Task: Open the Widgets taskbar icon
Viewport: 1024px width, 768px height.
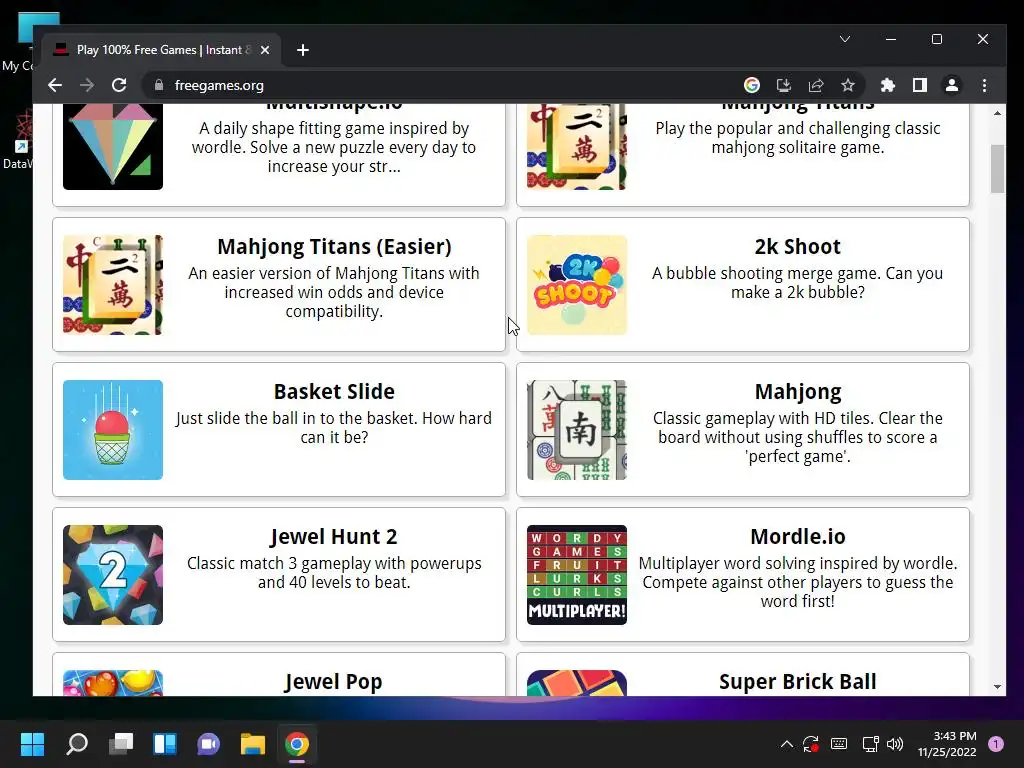Action: coord(165,744)
